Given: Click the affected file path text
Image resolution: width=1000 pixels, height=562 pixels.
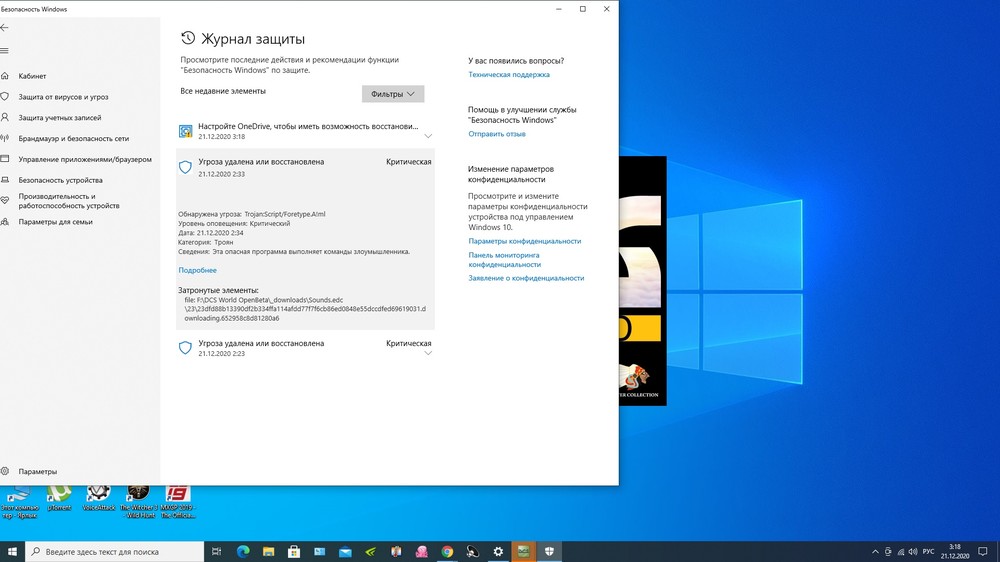Looking at the screenshot, I should pos(305,309).
